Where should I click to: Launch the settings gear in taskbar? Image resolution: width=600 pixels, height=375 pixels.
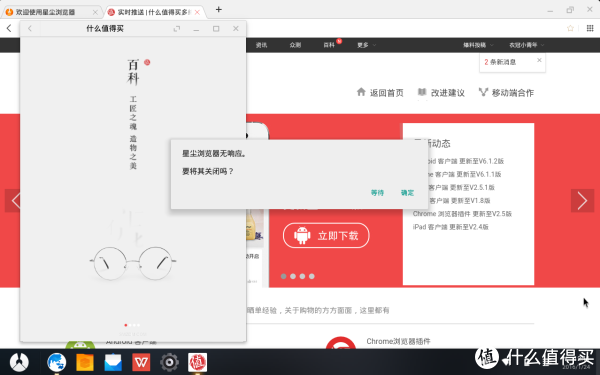[x=169, y=362]
